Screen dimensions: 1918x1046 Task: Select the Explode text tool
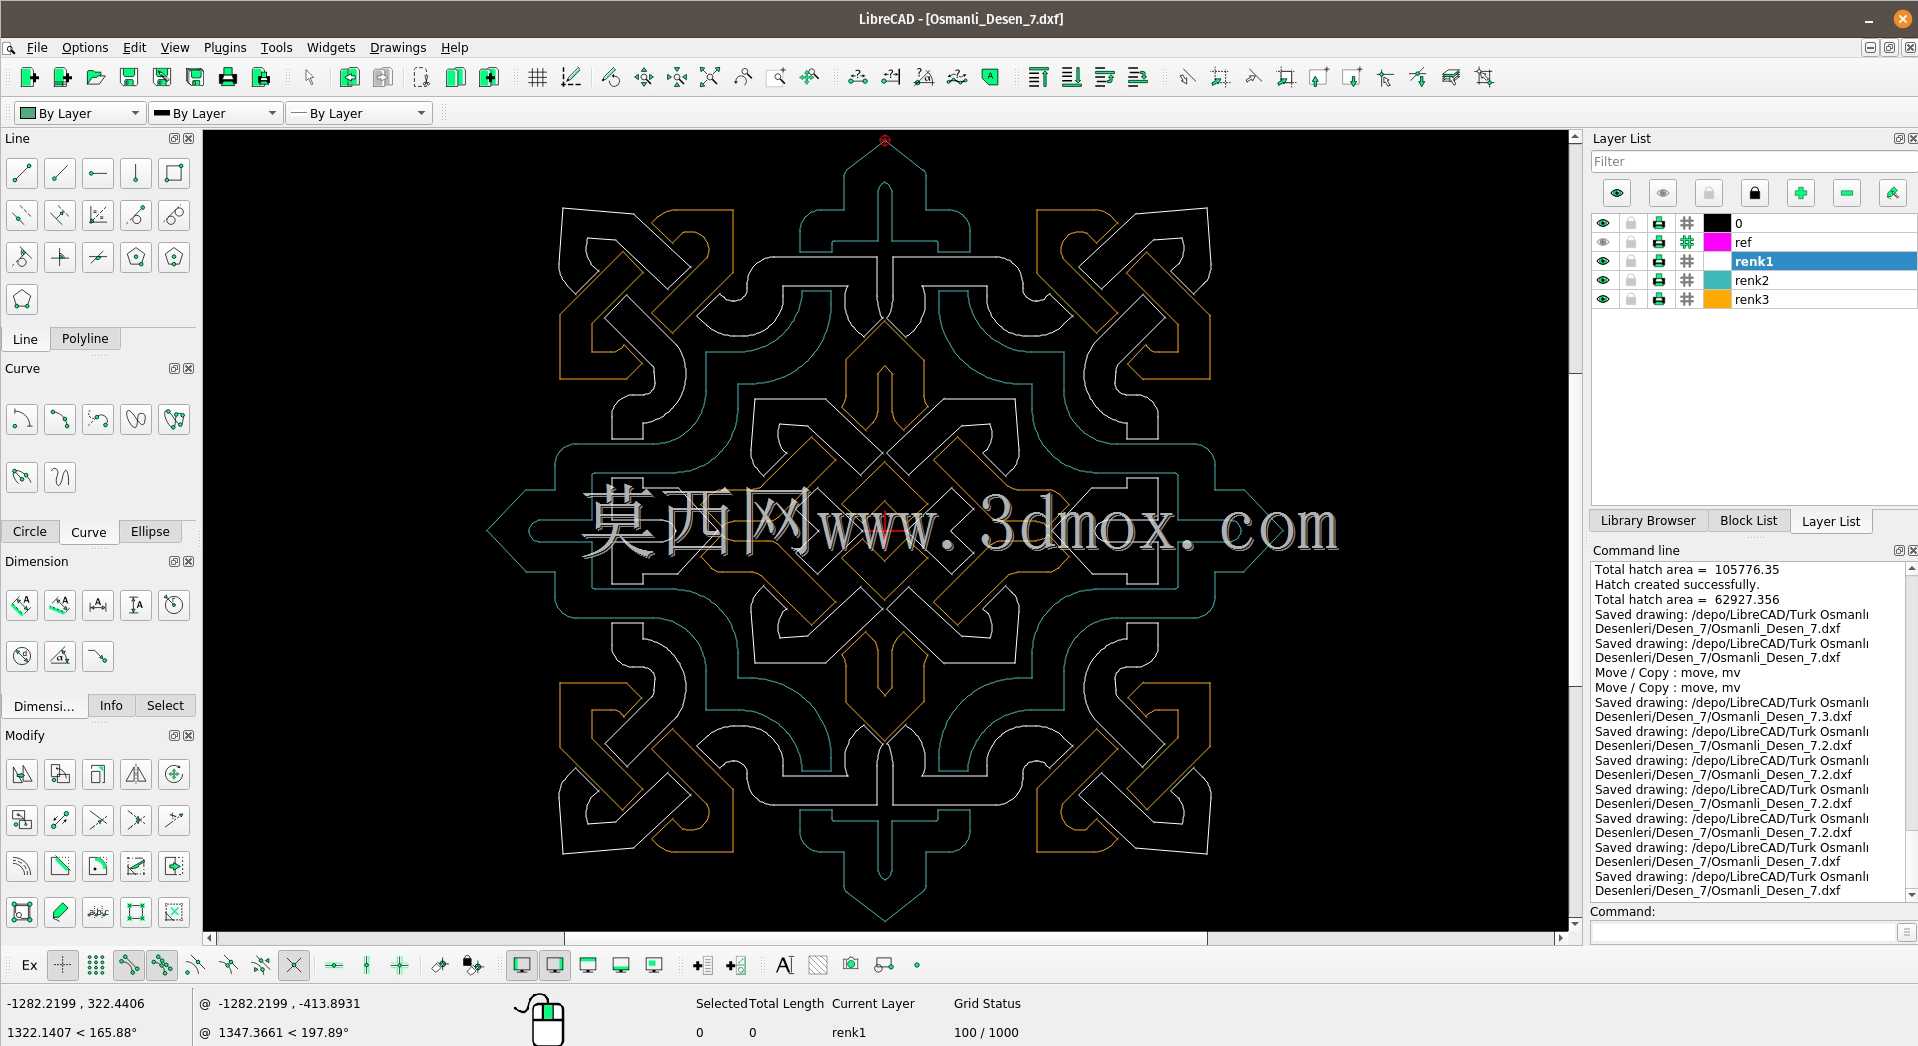[98, 912]
